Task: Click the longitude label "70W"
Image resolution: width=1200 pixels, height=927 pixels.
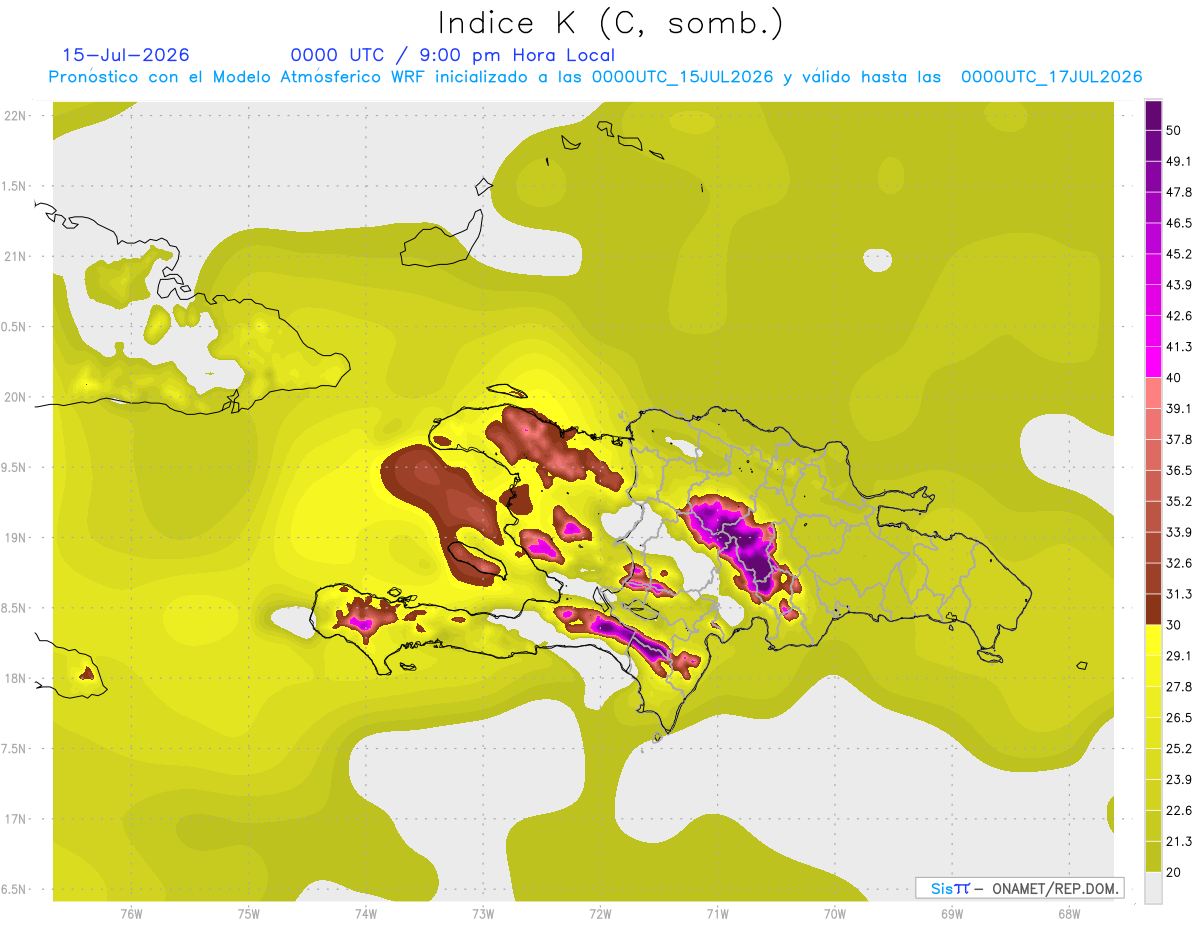Action: 835,913
